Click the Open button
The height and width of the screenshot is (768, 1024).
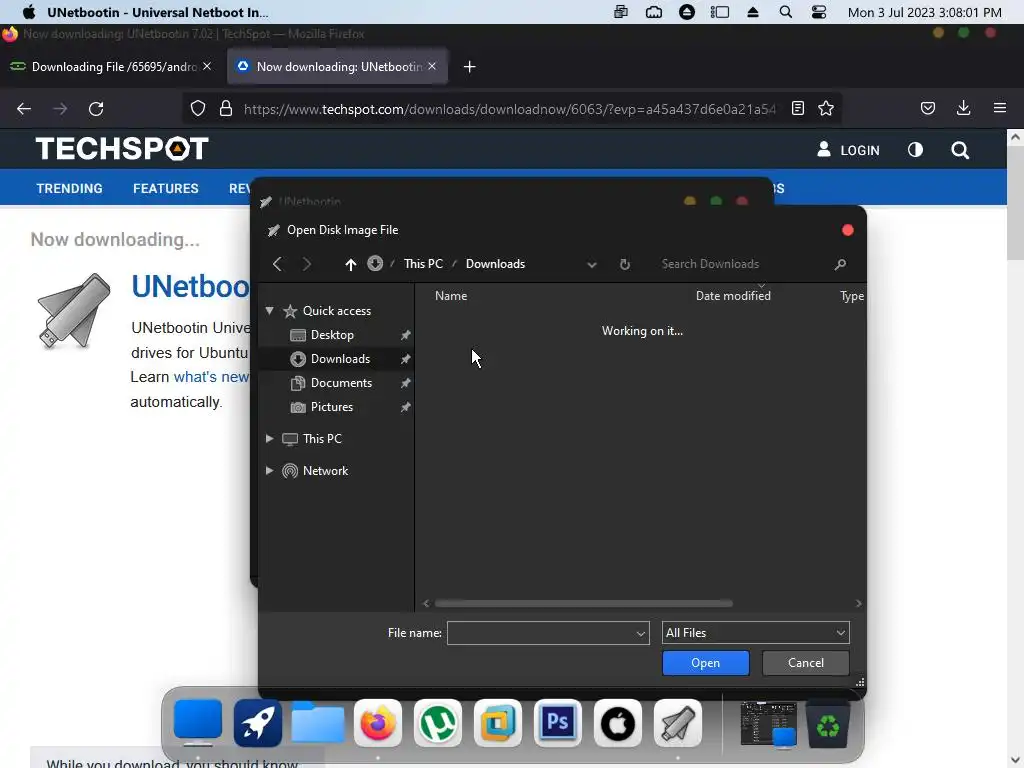click(705, 663)
